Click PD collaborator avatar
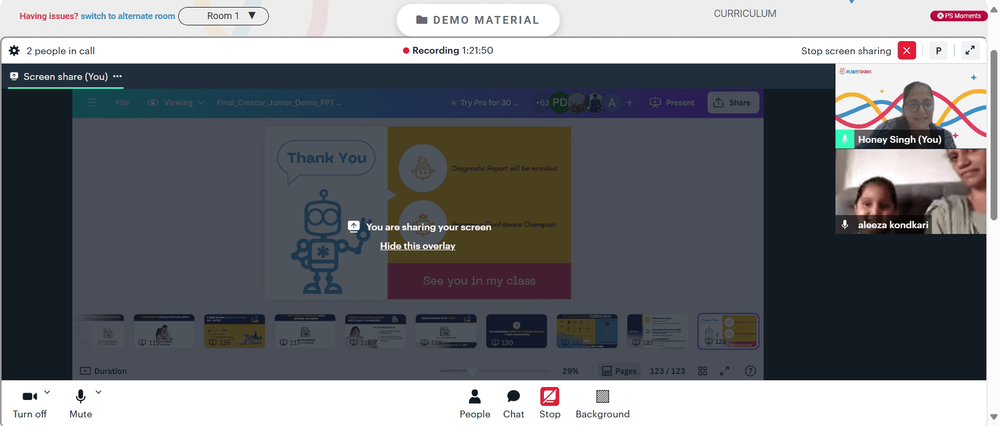Viewport: 1000px width, 426px height. [x=559, y=103]
